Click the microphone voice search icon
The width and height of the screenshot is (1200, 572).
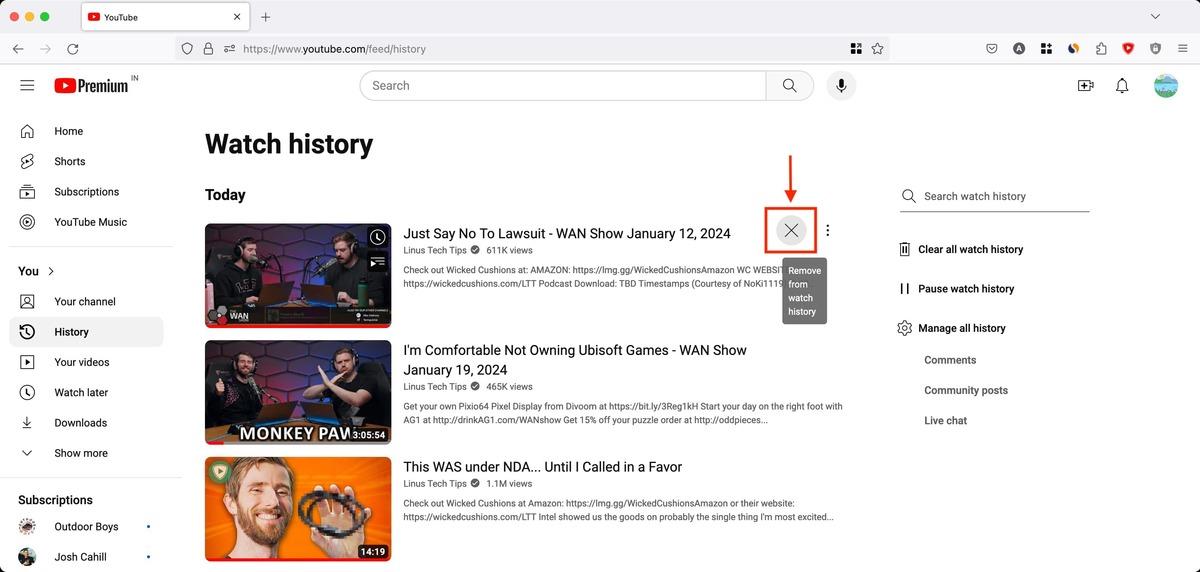coord(841,86)
